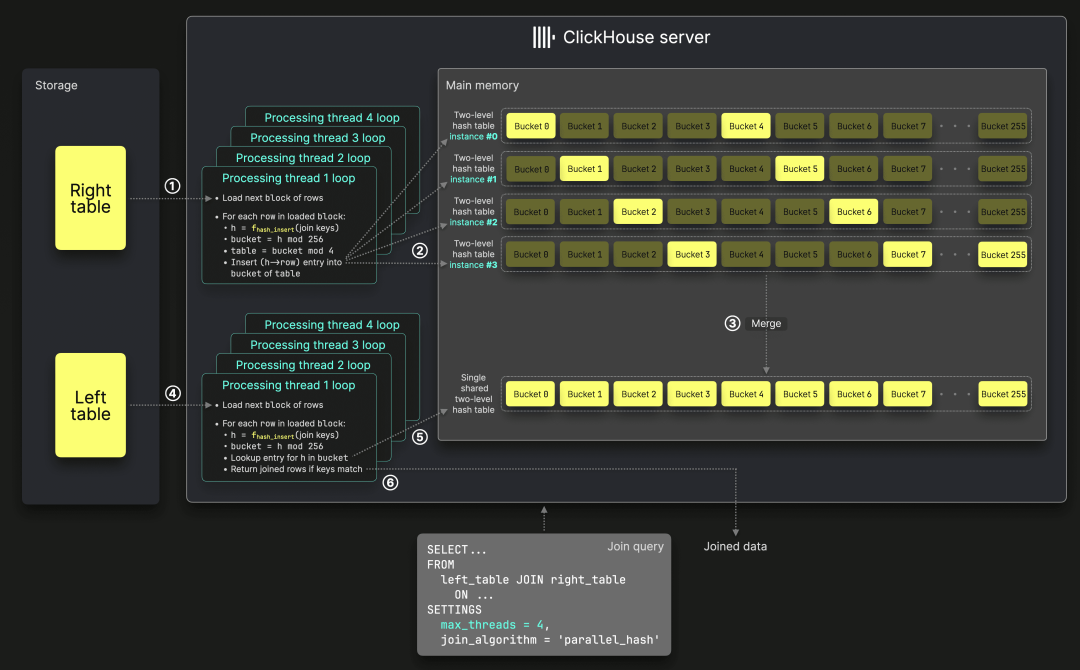Click the "Main memory" label
The image size is (1080, 670).
click(x=482, y=85)
